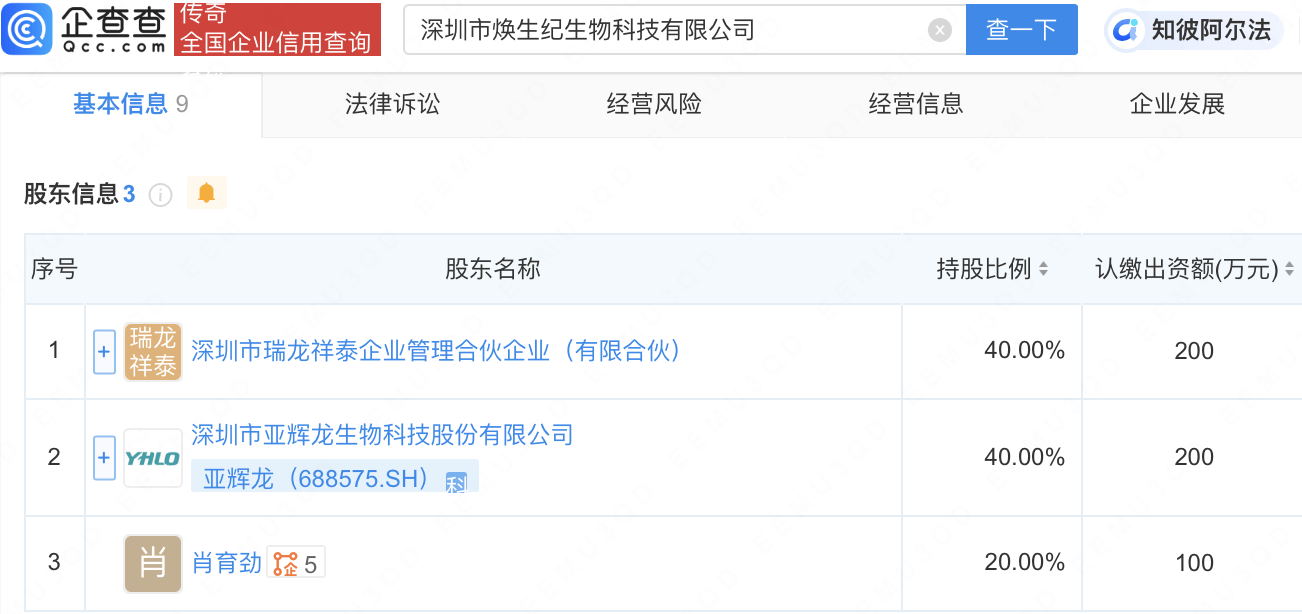This screenshot has height=614, width=1302.
Task: Click the 肖 avatar icon
Action: pyautogui.click(x=153, y=564)
